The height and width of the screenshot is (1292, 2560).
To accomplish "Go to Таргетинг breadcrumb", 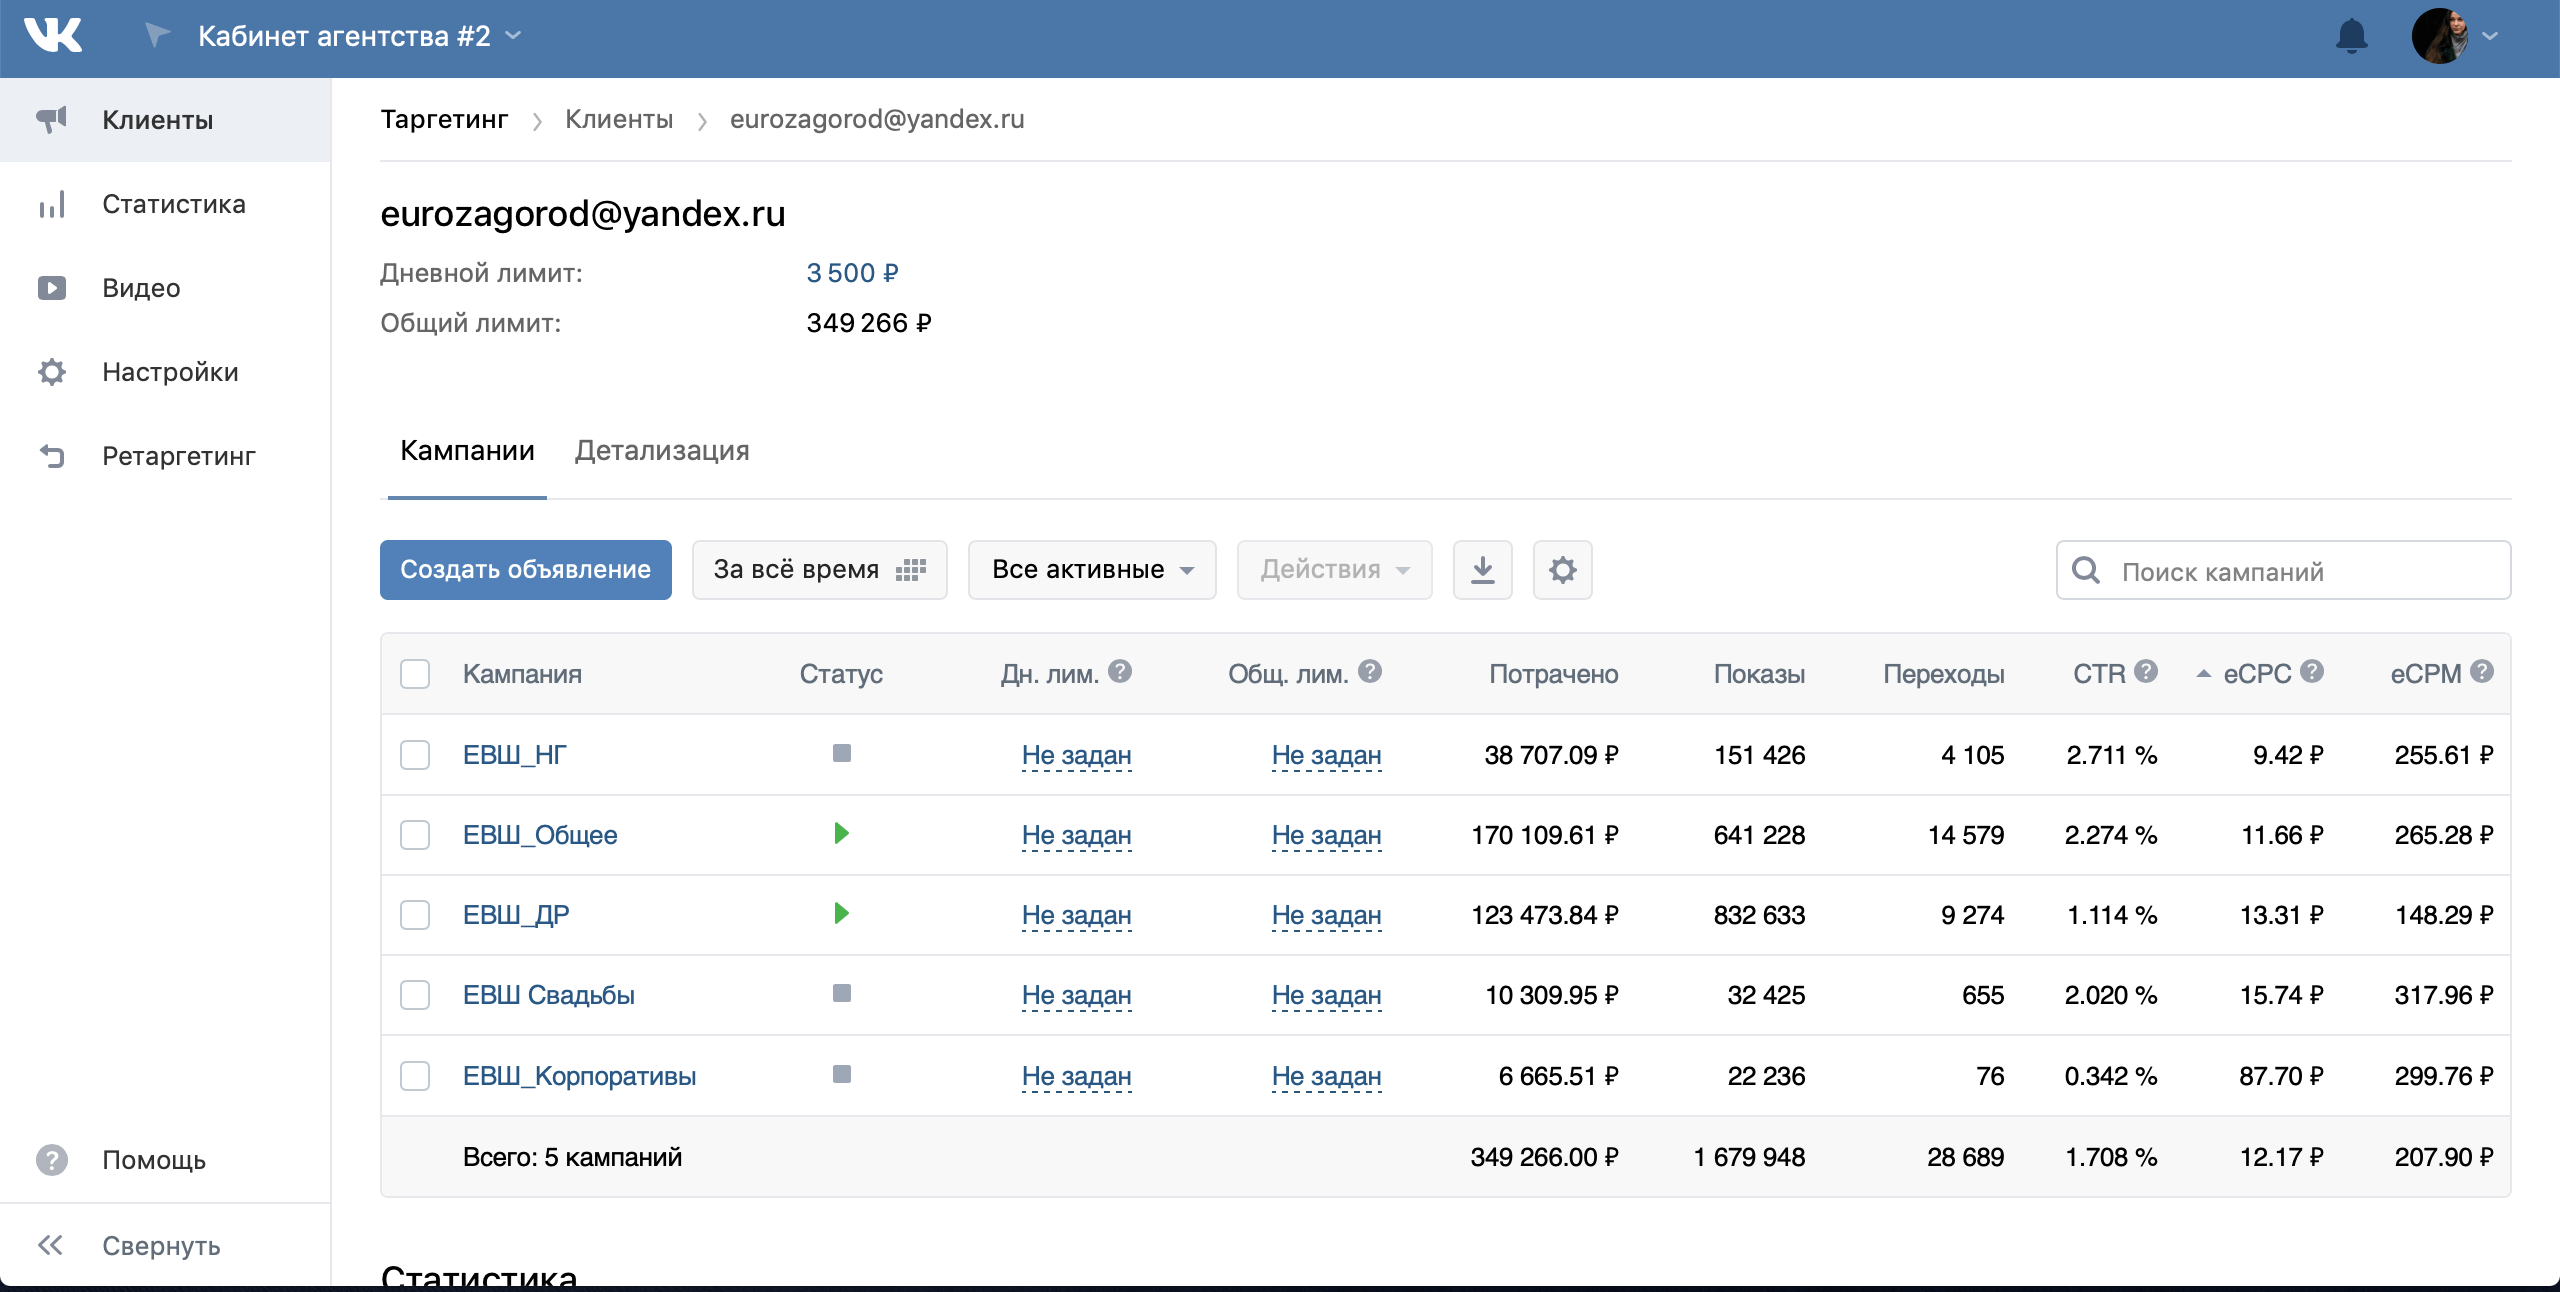I will (x=444, y=119).
